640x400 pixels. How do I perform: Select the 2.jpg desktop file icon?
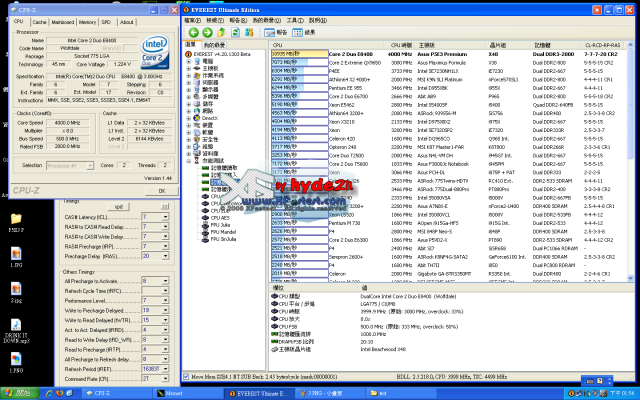[16, 292]
